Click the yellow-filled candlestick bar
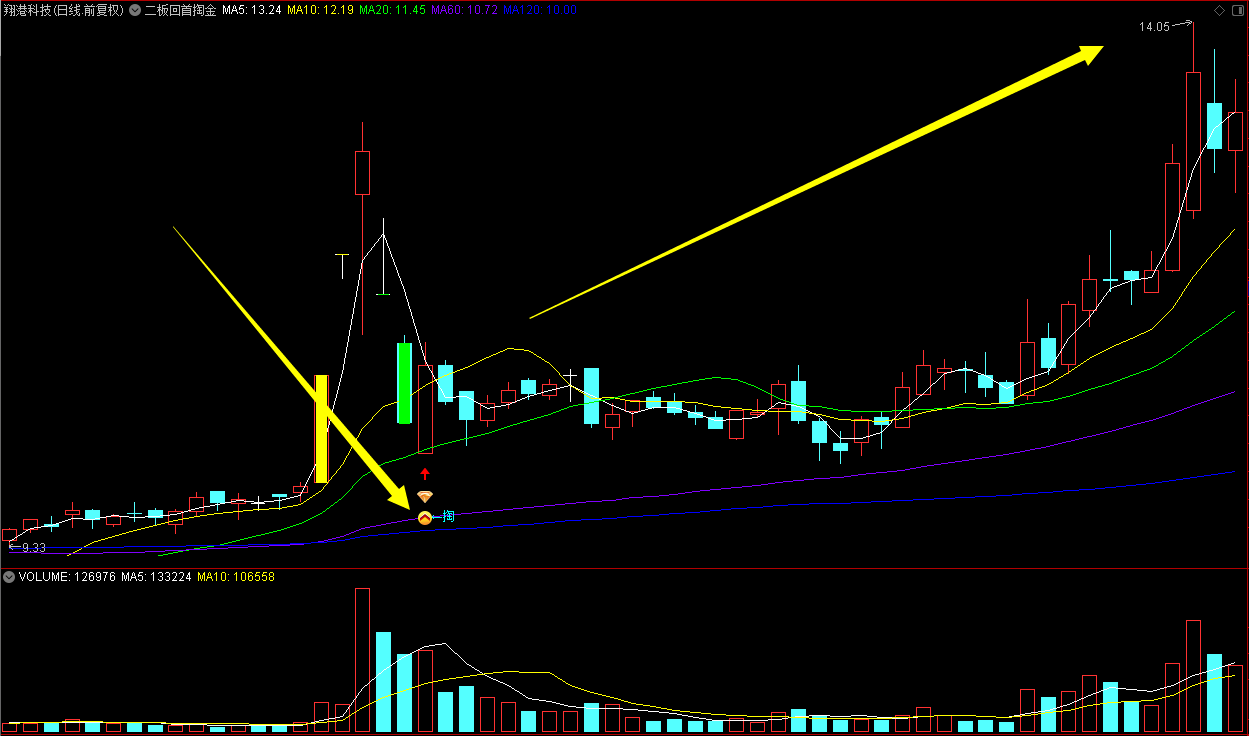1249x736 pixels. [x=321, y=429]
